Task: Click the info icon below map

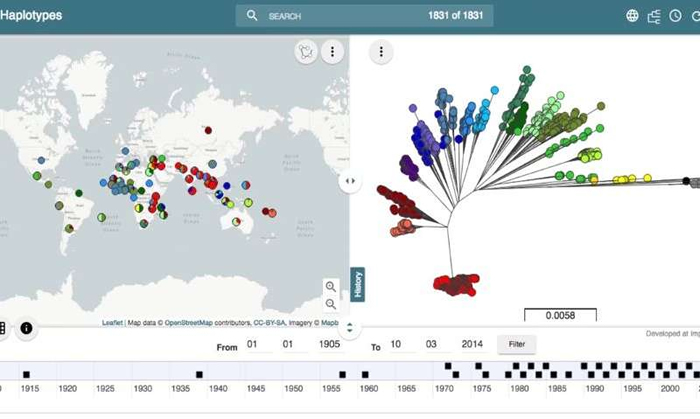Action: click(26, 328)
